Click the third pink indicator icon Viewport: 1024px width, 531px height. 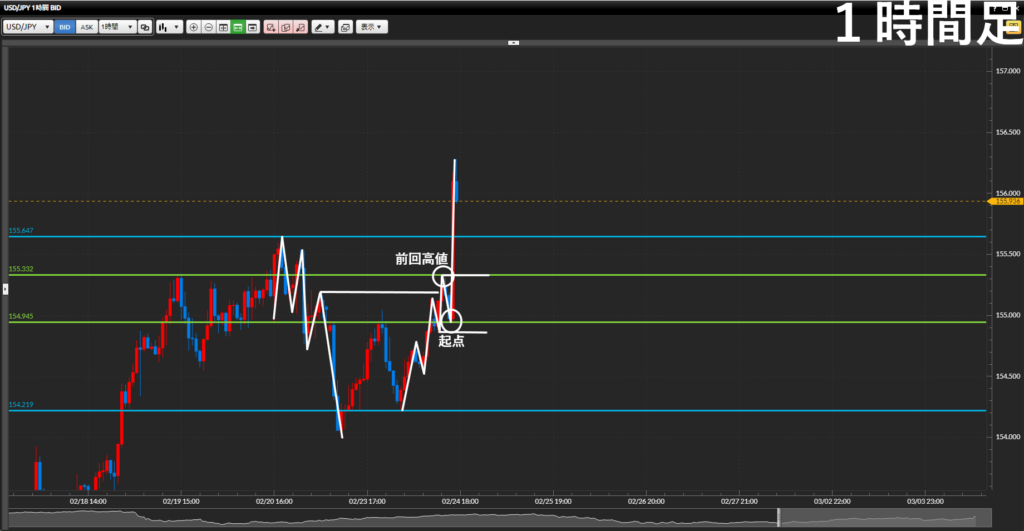pos(301,27)
